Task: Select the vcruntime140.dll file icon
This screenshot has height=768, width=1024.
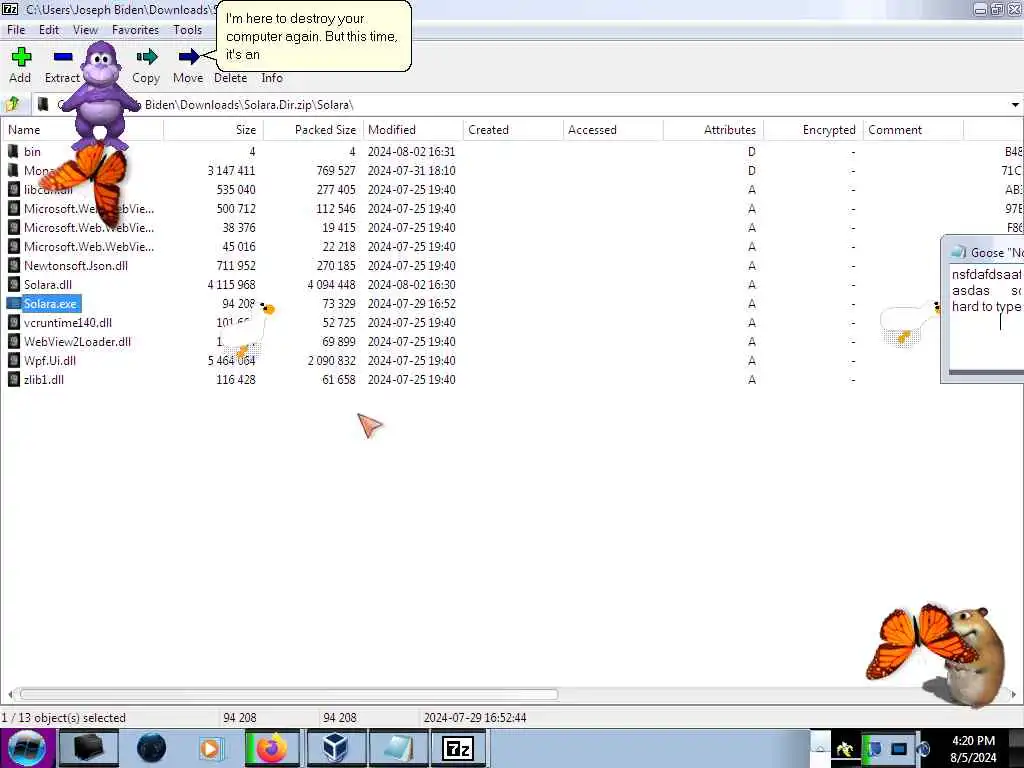Action: click(13, 323)
